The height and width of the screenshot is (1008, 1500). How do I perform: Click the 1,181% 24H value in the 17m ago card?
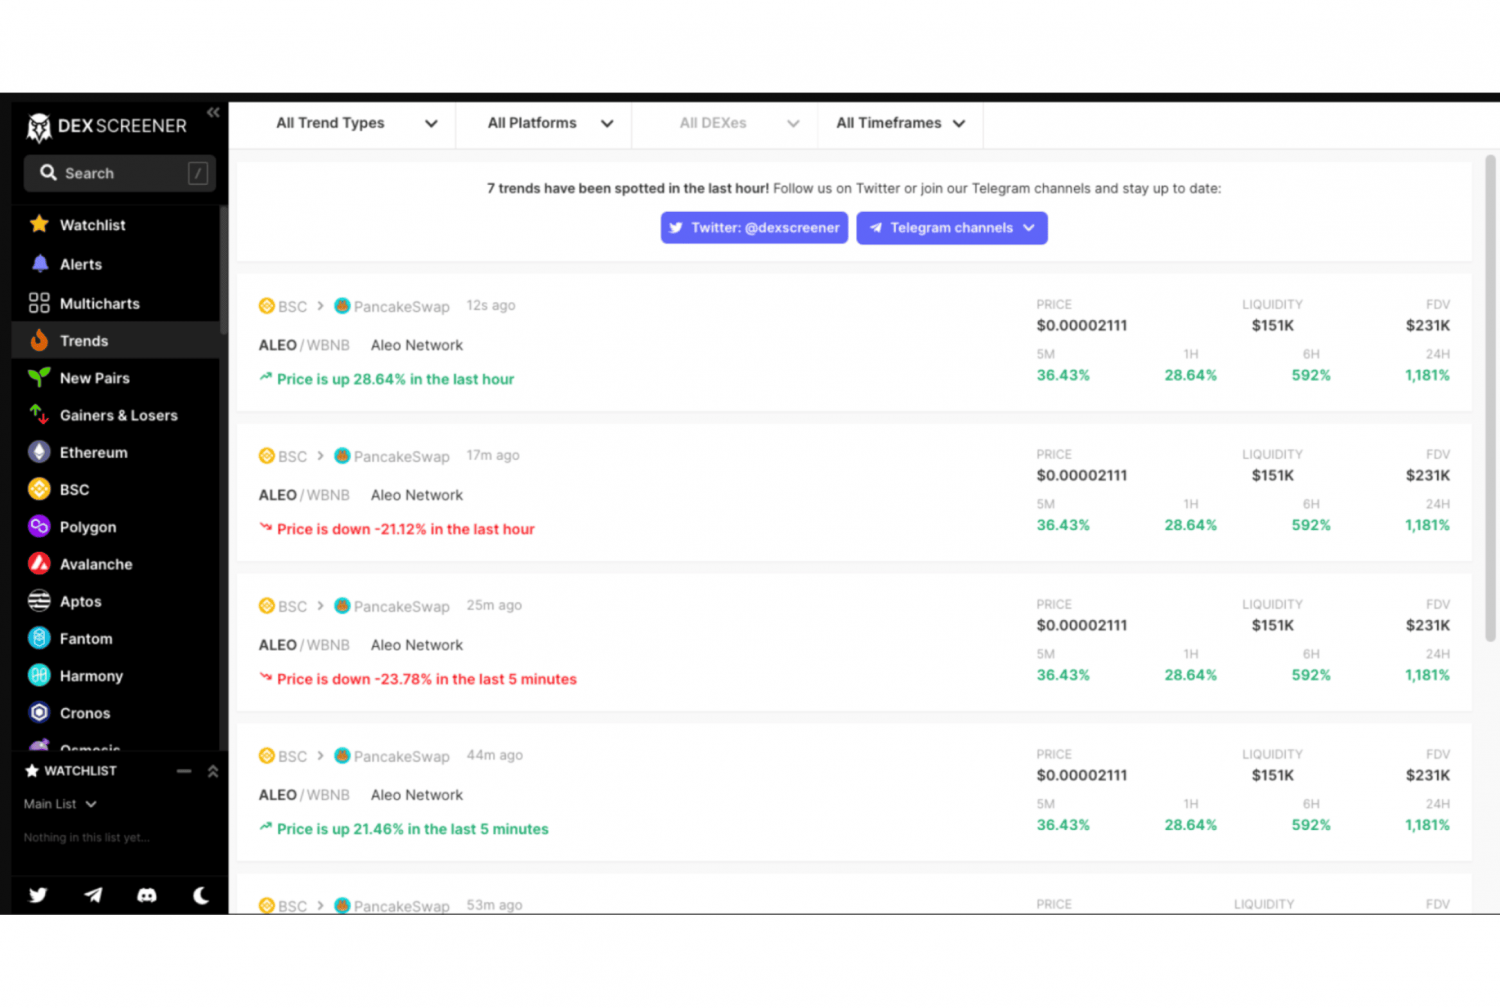click(x=1427, y=525)
